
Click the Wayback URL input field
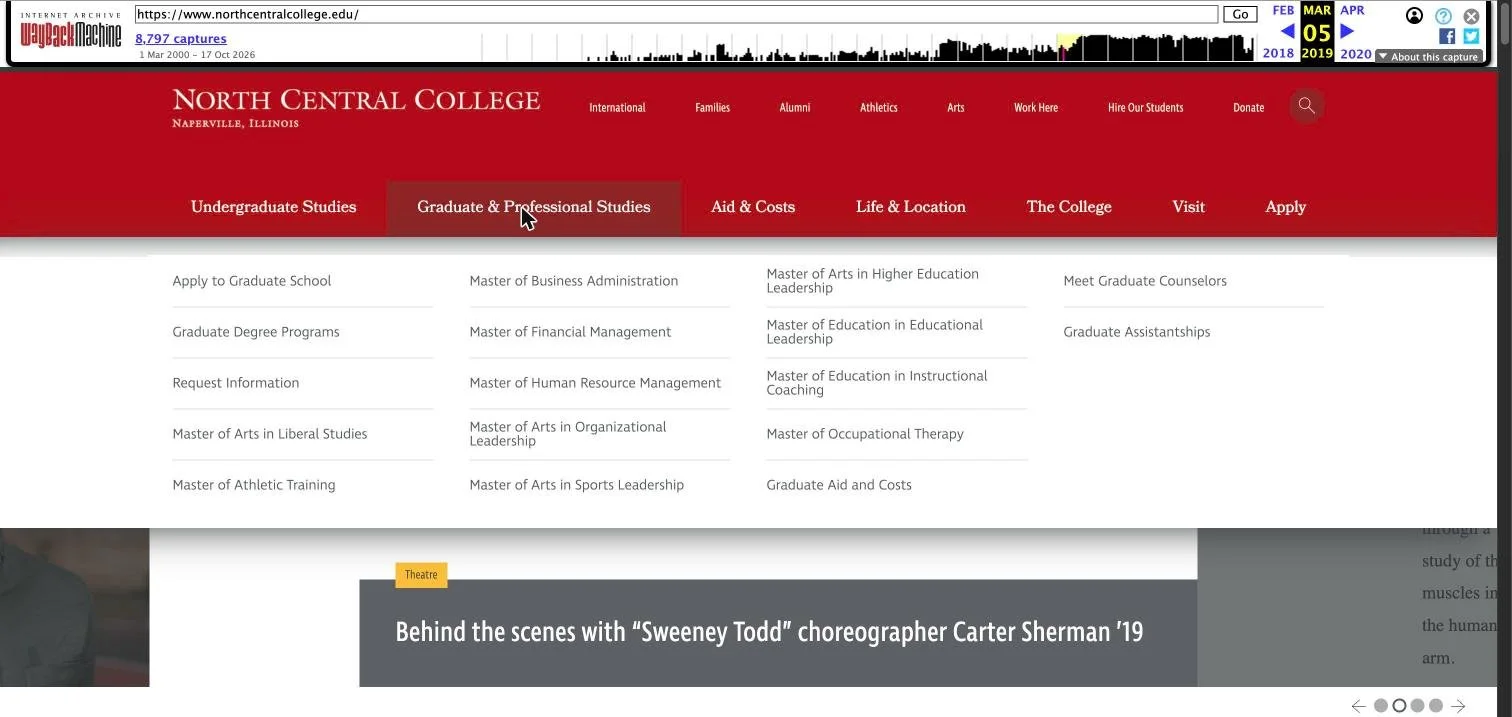tap(676, 14)
